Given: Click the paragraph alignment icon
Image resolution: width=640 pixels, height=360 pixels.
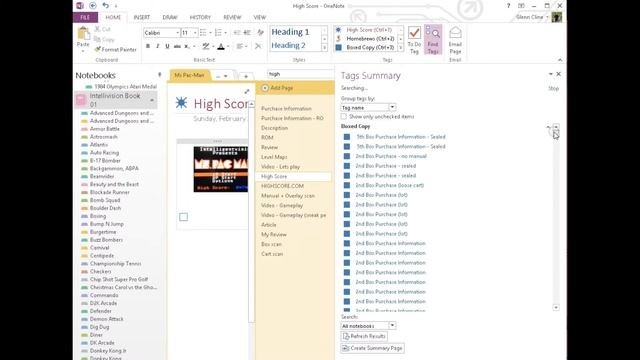Looking at the screenshot, I should 240,46.
